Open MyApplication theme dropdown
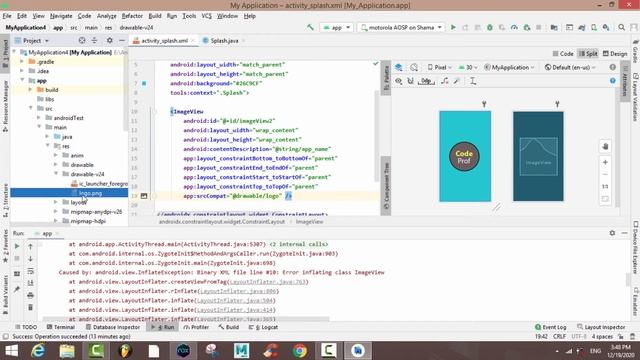The image size is (640, 360). click(509, 67)
